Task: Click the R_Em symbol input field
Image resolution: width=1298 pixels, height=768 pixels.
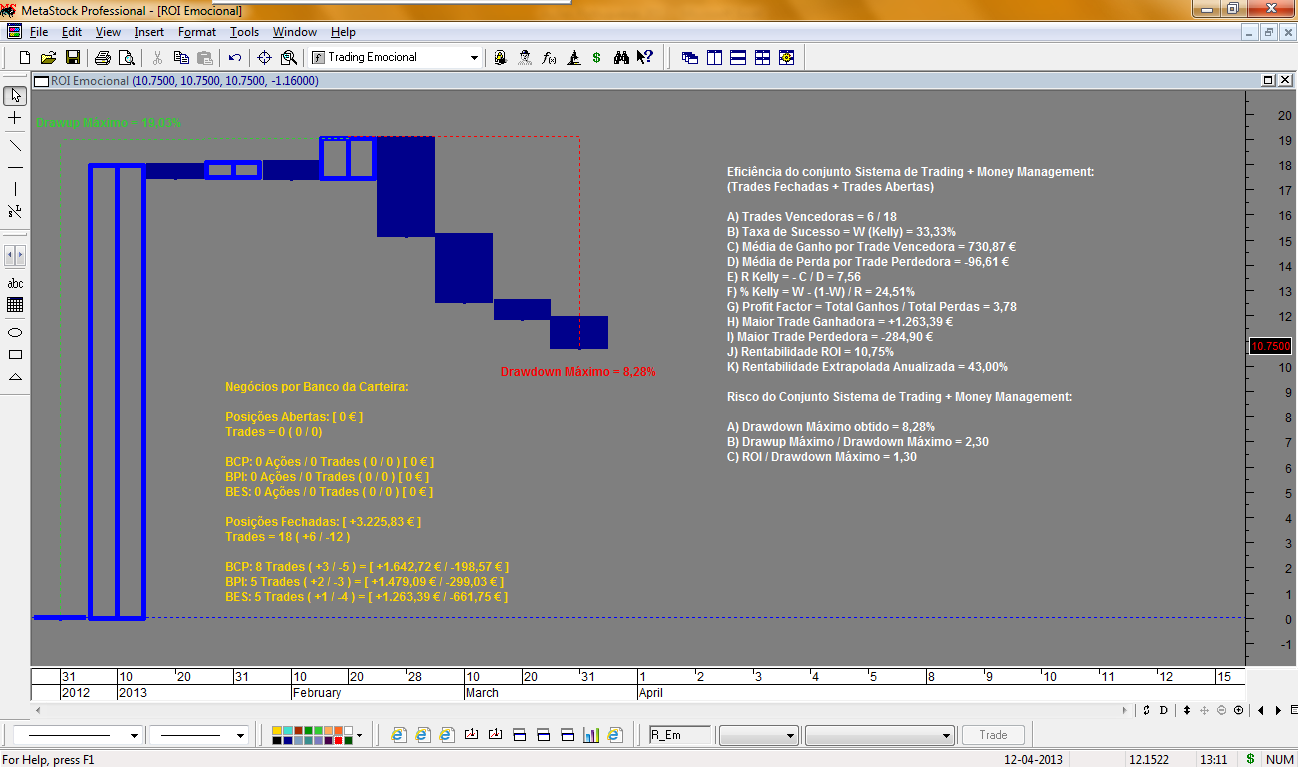Action: pos(680,735)
